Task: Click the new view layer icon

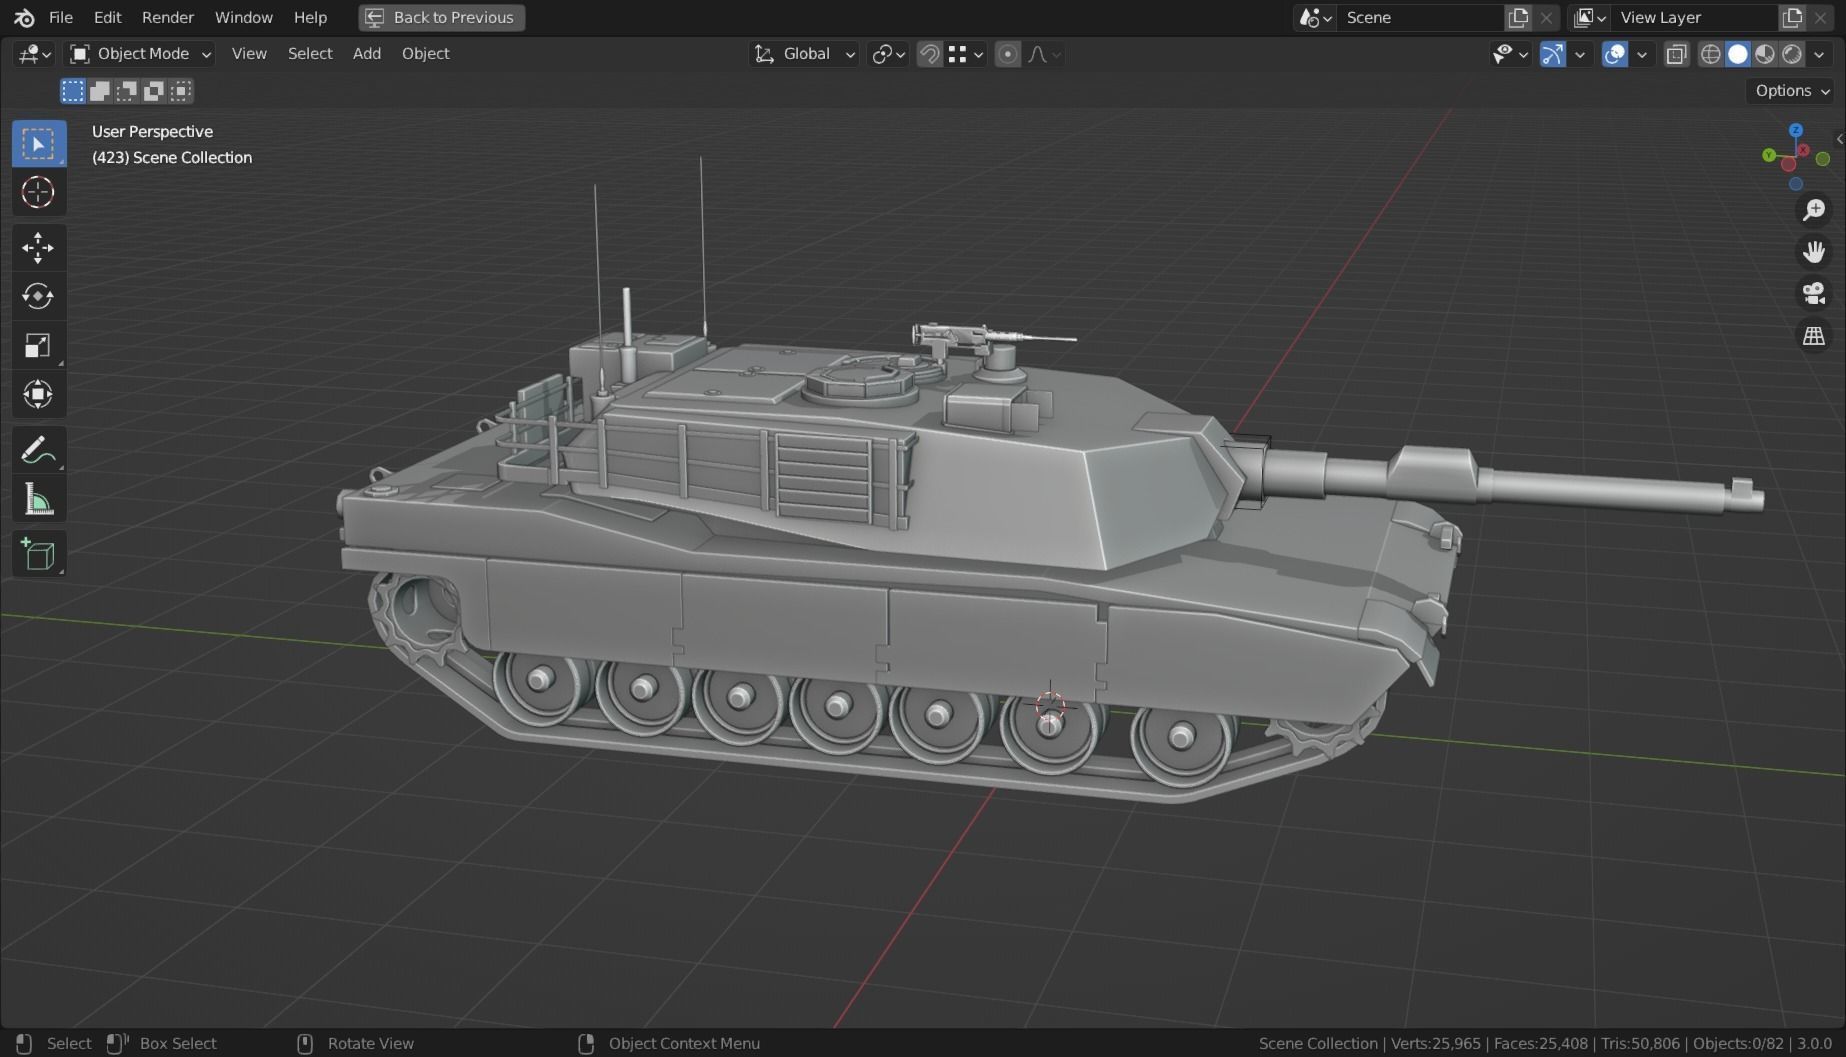Action: click(x=1792, y=17)
